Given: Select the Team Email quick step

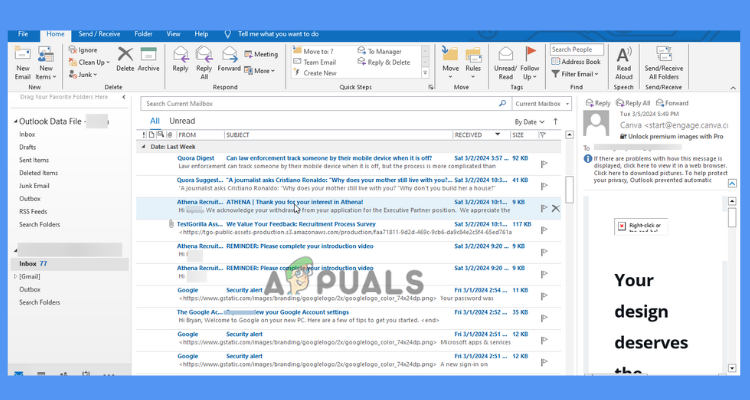Looking at the screenshot, I should (314, 62).
